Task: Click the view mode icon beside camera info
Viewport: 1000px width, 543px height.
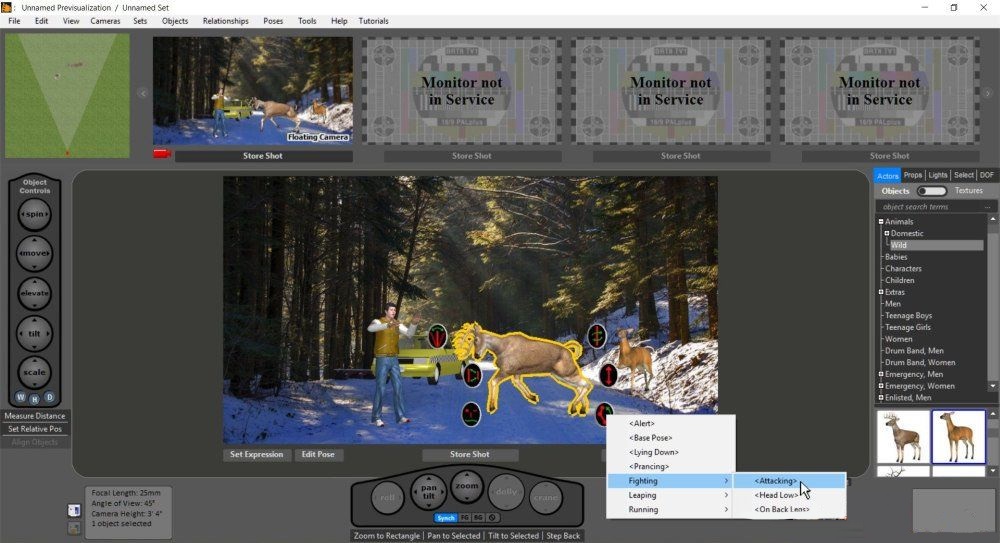Action: pyautogui.click(x=74, y=510)
